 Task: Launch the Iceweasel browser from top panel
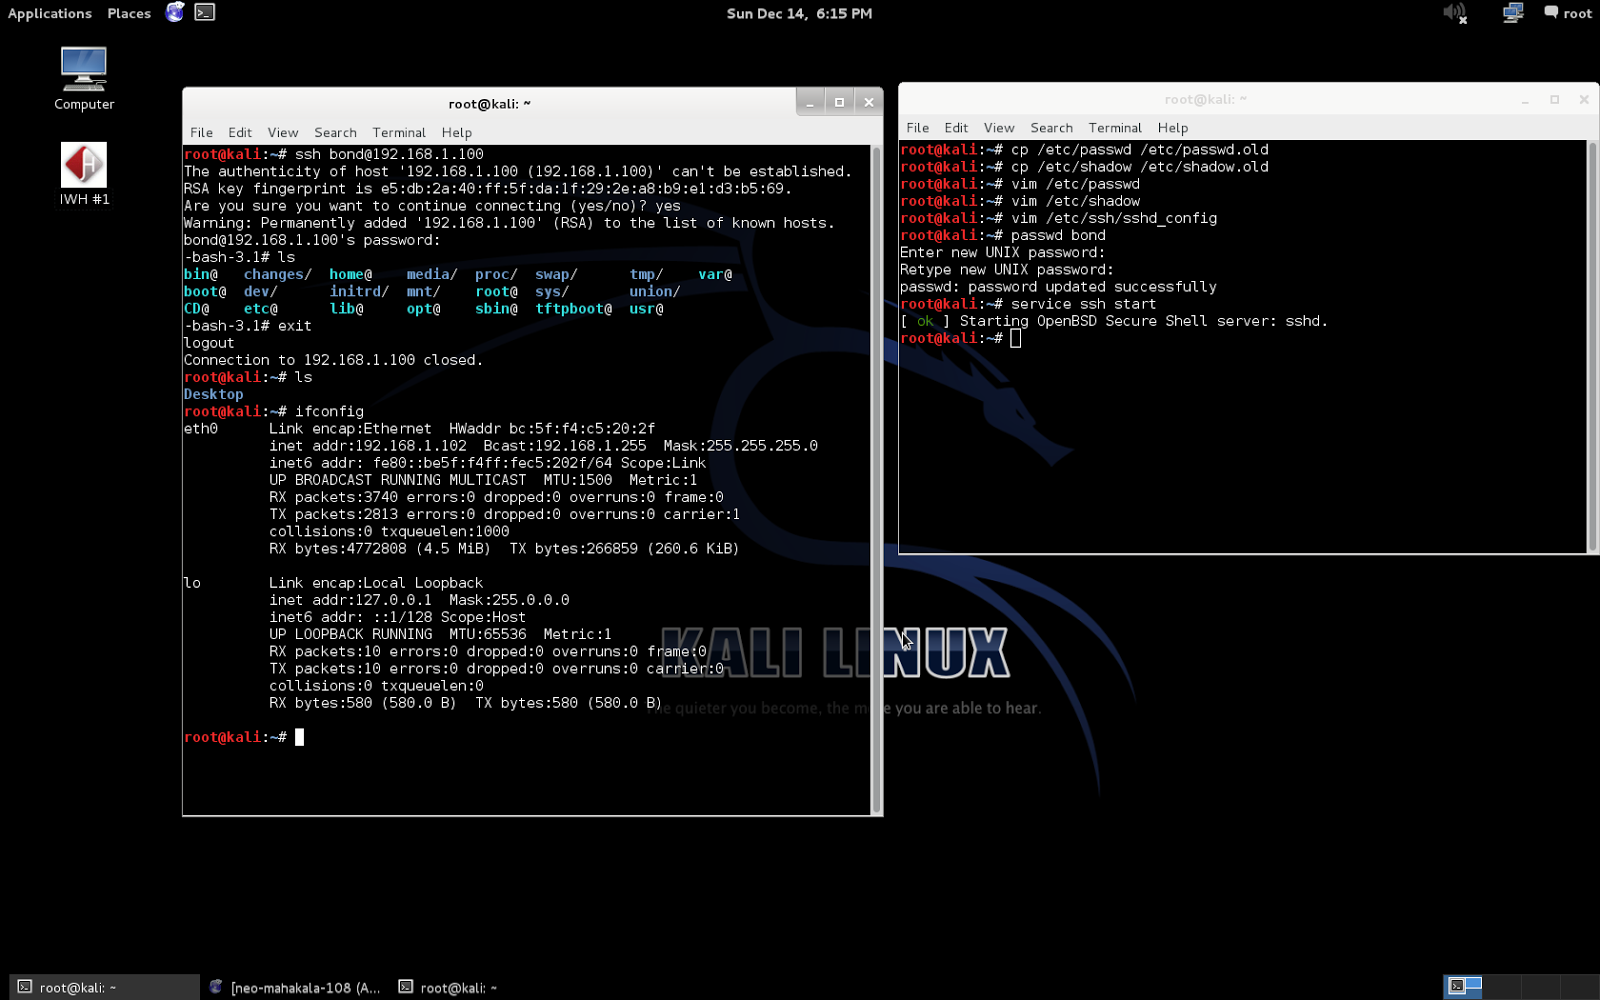click(175, 12)
